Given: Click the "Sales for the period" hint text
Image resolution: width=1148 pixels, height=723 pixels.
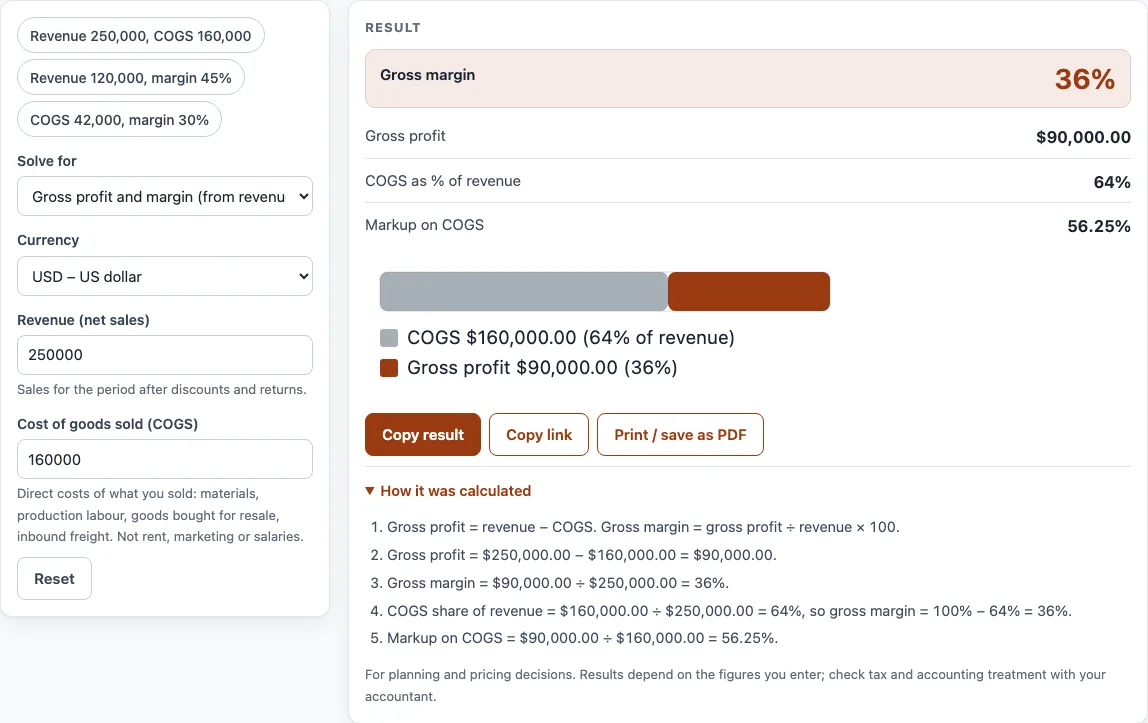Looking at the screenshot, I should pyautogui.click(x=162, y=389).
